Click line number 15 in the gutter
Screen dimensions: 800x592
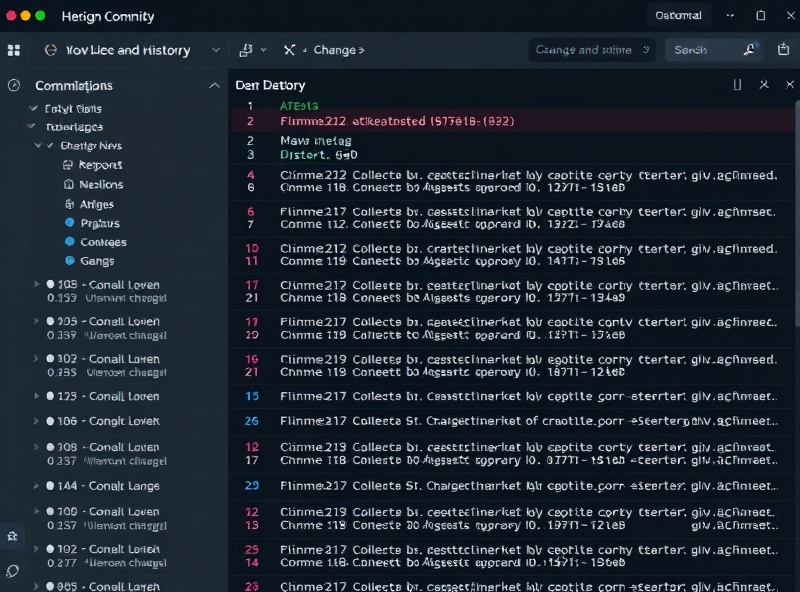point(252,396)
